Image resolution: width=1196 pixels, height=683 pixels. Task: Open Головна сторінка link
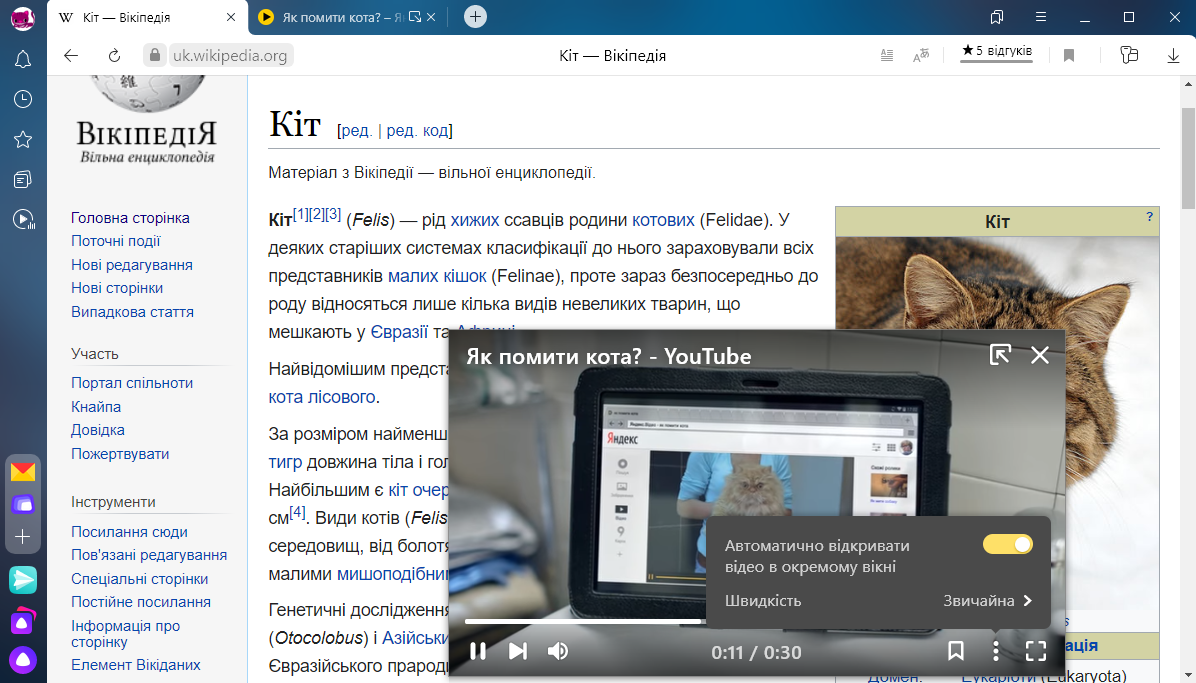click(130, 217)
